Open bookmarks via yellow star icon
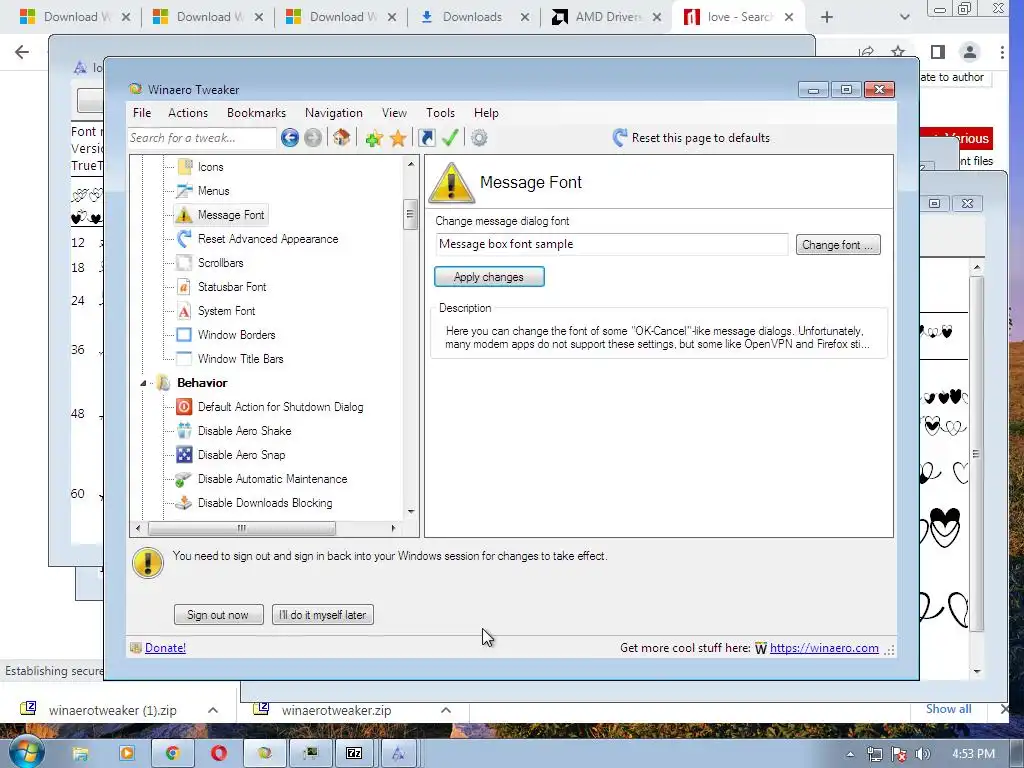1024x768 pixels. 398,138
